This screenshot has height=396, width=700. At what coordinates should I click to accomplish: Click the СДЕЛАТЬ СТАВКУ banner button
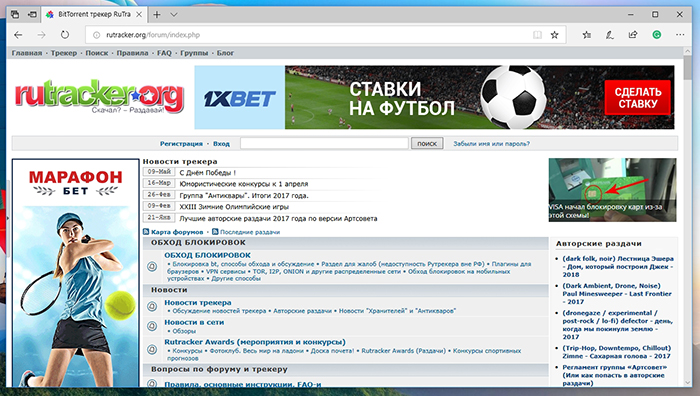coord(638,98)
